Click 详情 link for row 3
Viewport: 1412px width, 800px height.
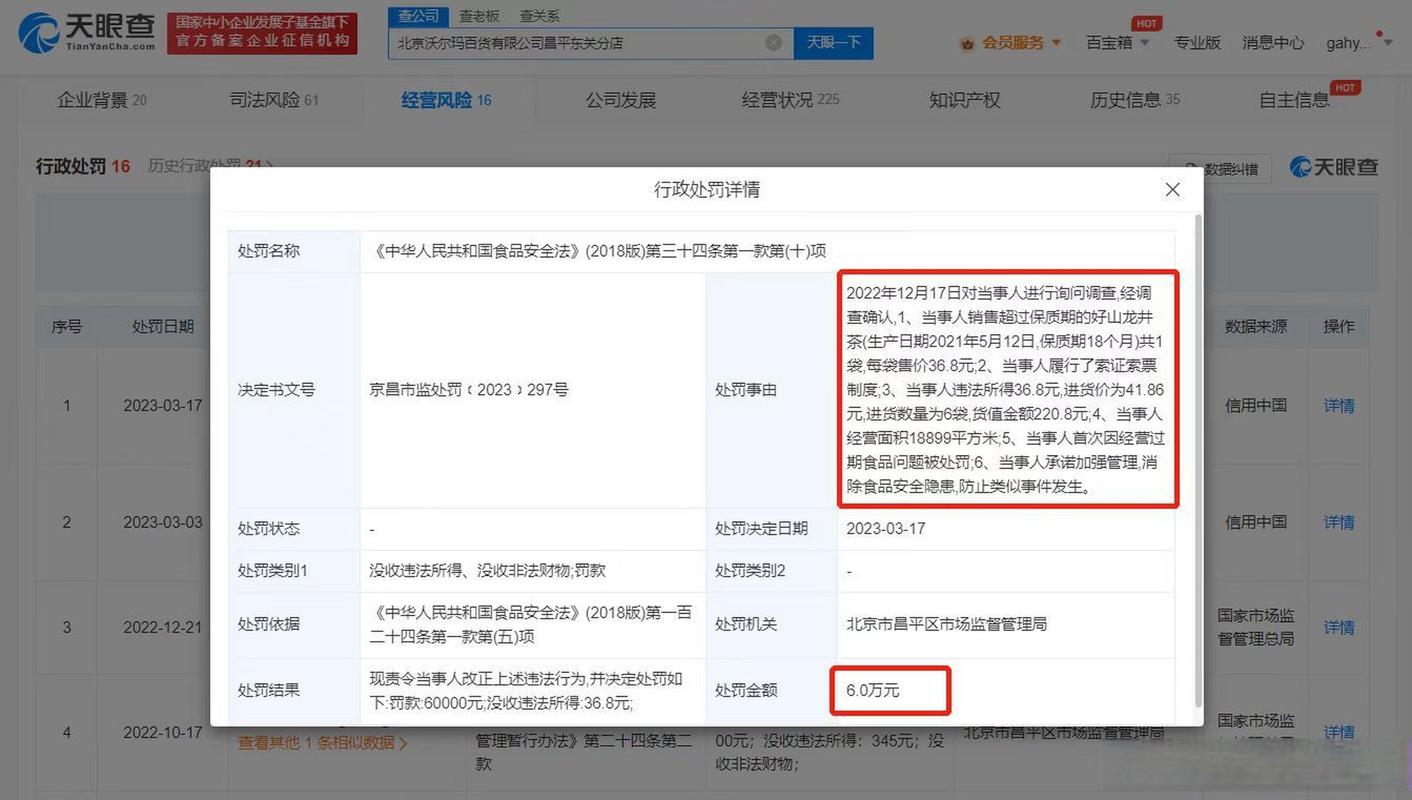(1339, 627)
